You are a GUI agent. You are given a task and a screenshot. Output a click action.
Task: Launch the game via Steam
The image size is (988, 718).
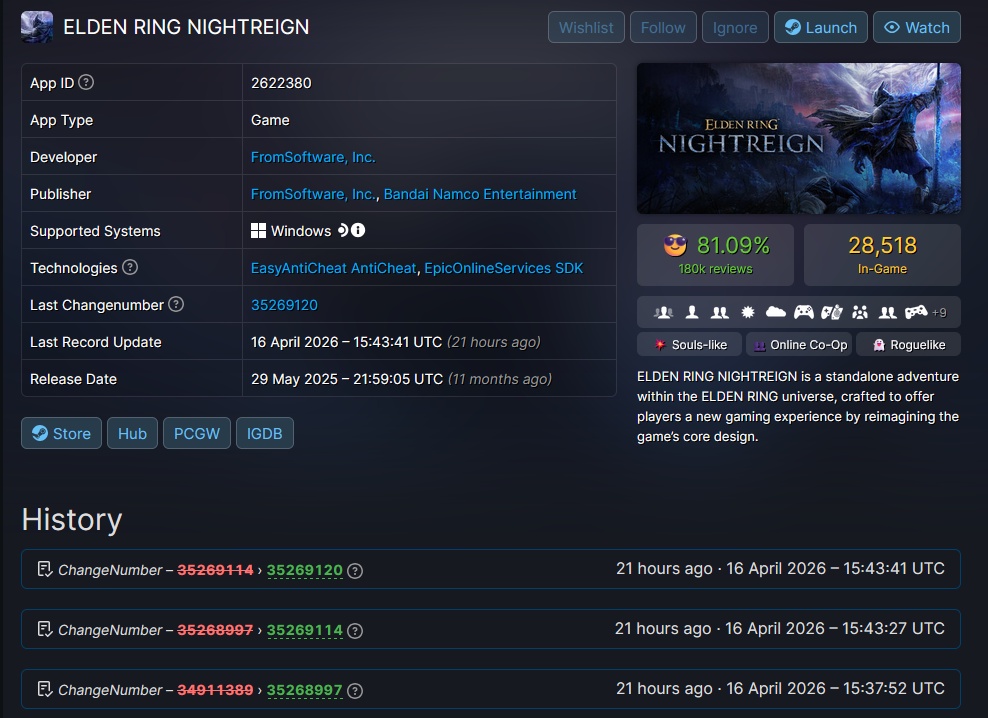click(x=820, y=27)
